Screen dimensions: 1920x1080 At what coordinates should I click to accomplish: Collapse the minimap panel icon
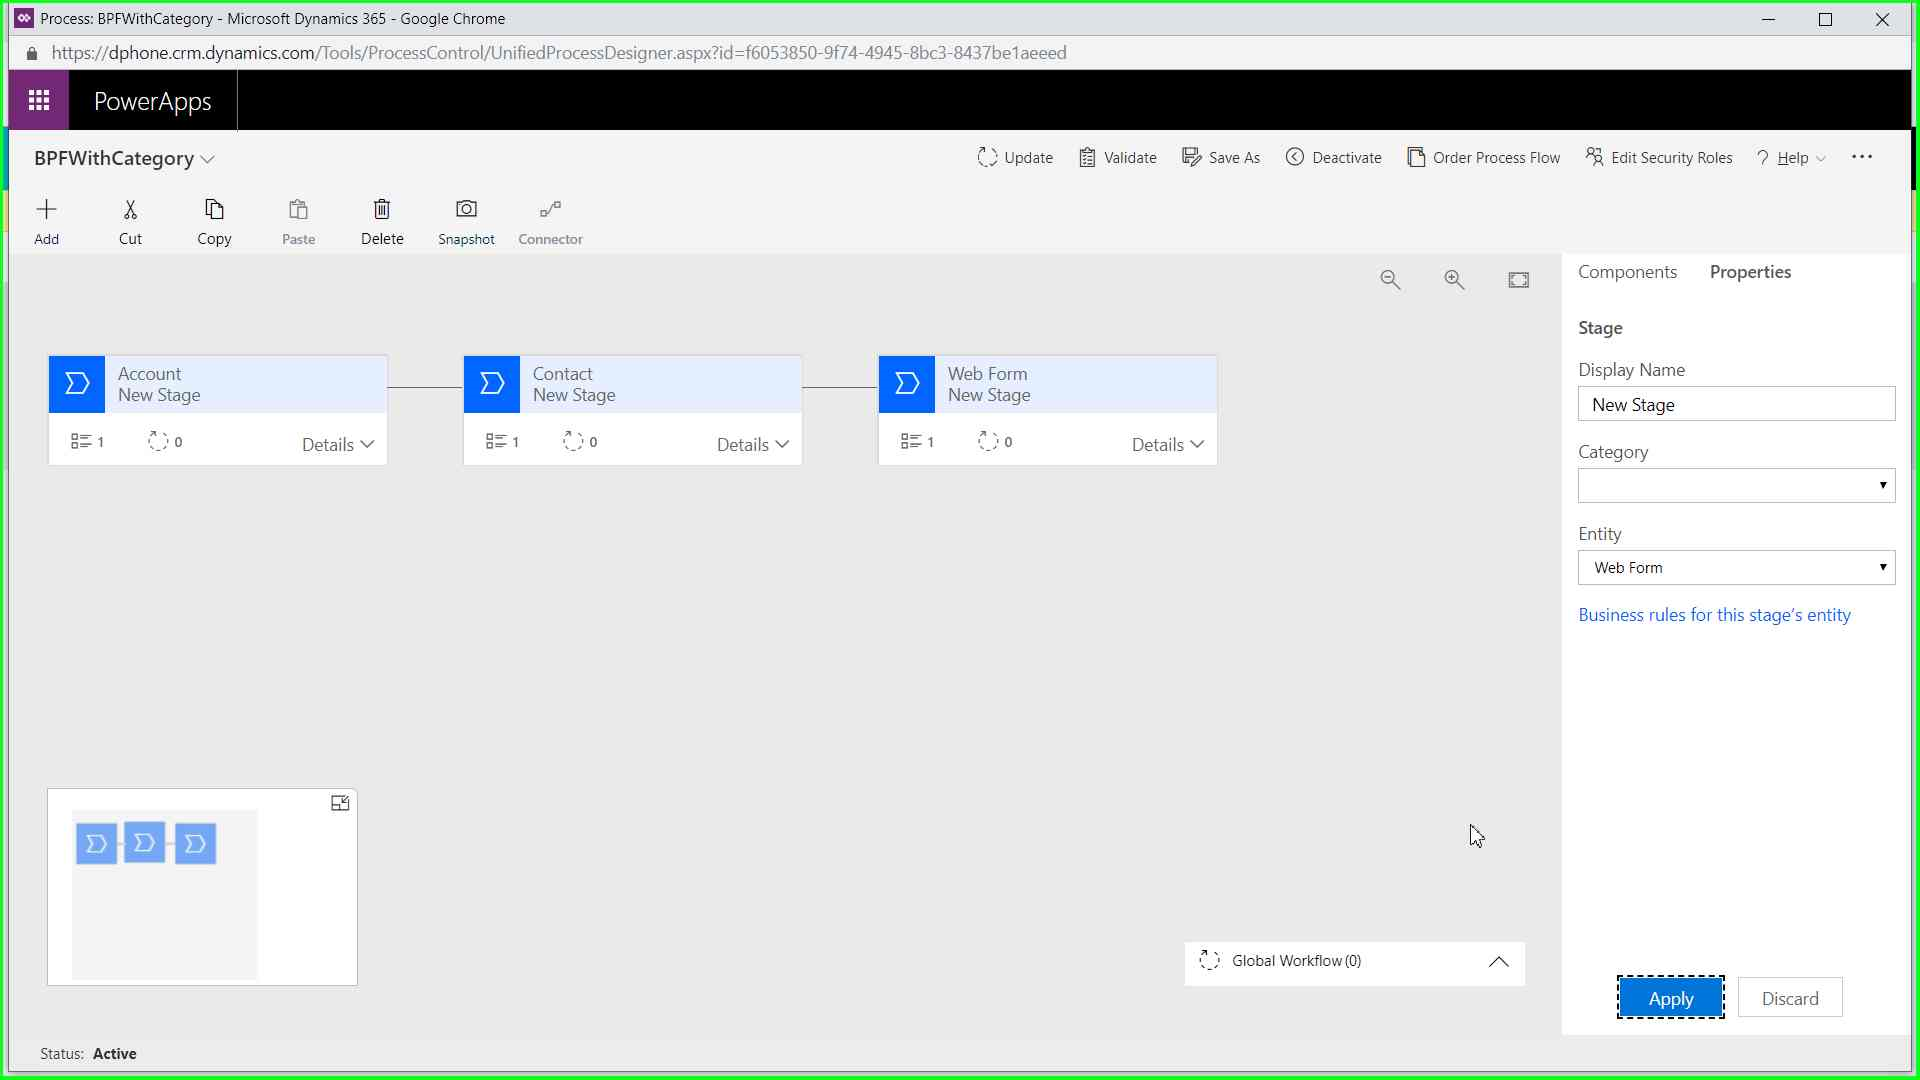(x=340, y=803)
